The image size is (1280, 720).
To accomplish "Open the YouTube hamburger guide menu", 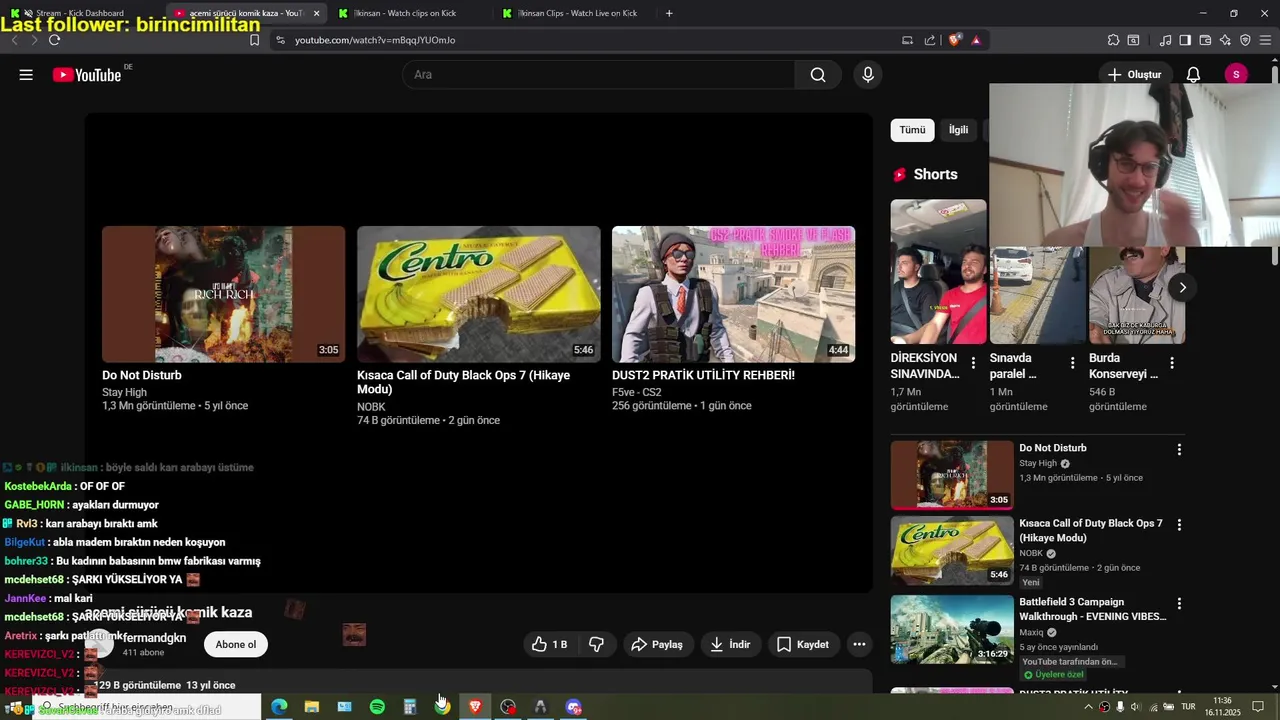I will coord(26,75).
